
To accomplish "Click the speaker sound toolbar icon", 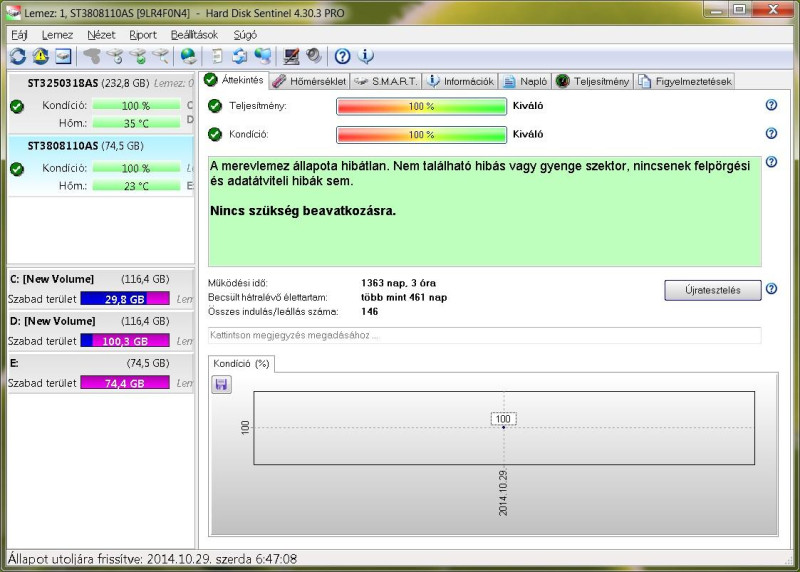I will (314, 56).
